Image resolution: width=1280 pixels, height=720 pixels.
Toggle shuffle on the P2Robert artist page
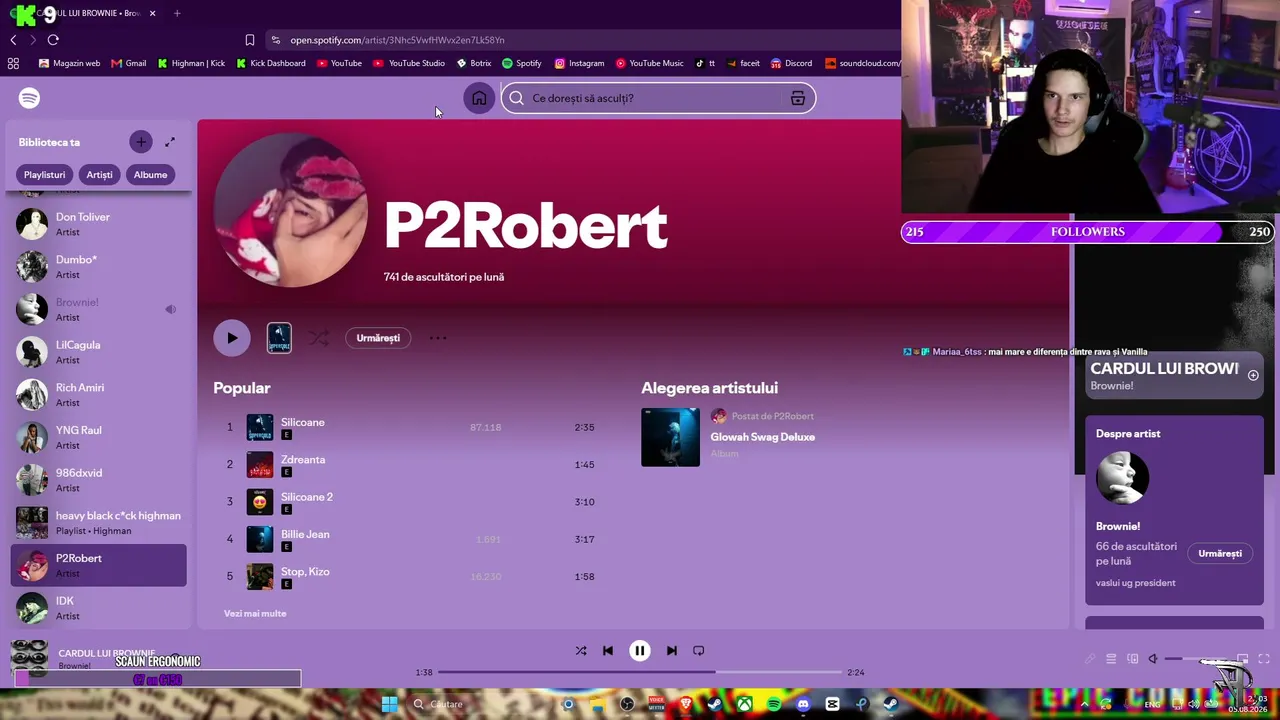[x=318, y=338]
